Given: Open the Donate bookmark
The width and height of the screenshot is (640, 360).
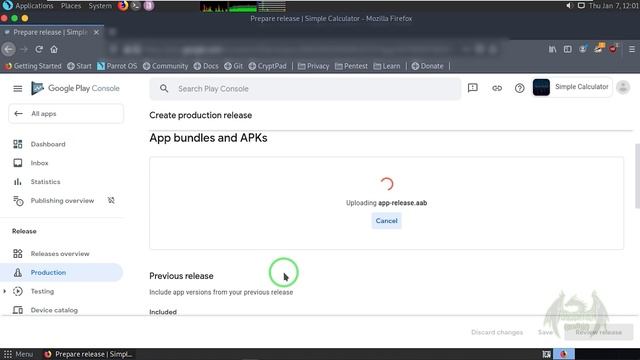Looking at the screenshot, I should click(427, 66).
